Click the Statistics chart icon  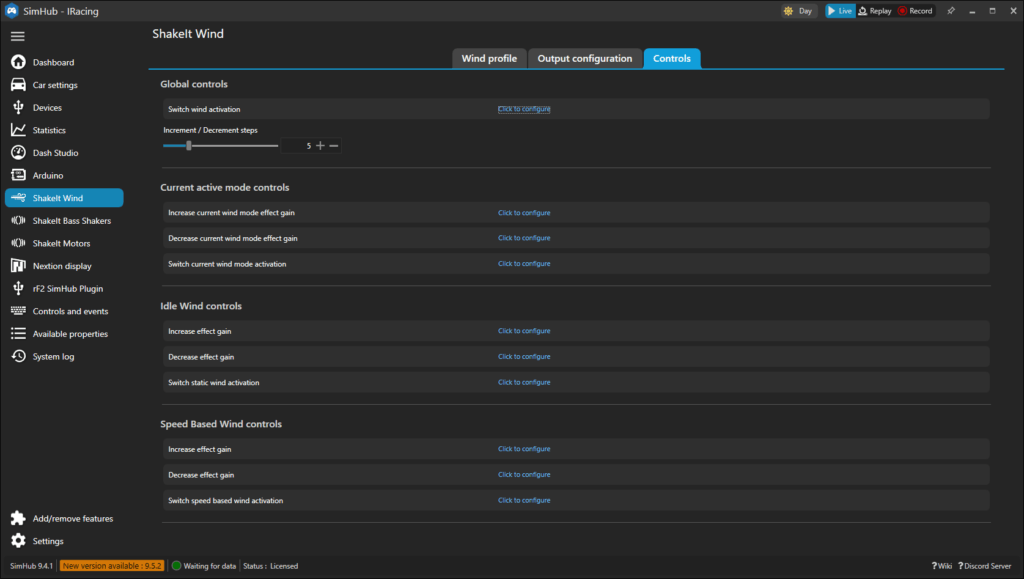(18, 130)
